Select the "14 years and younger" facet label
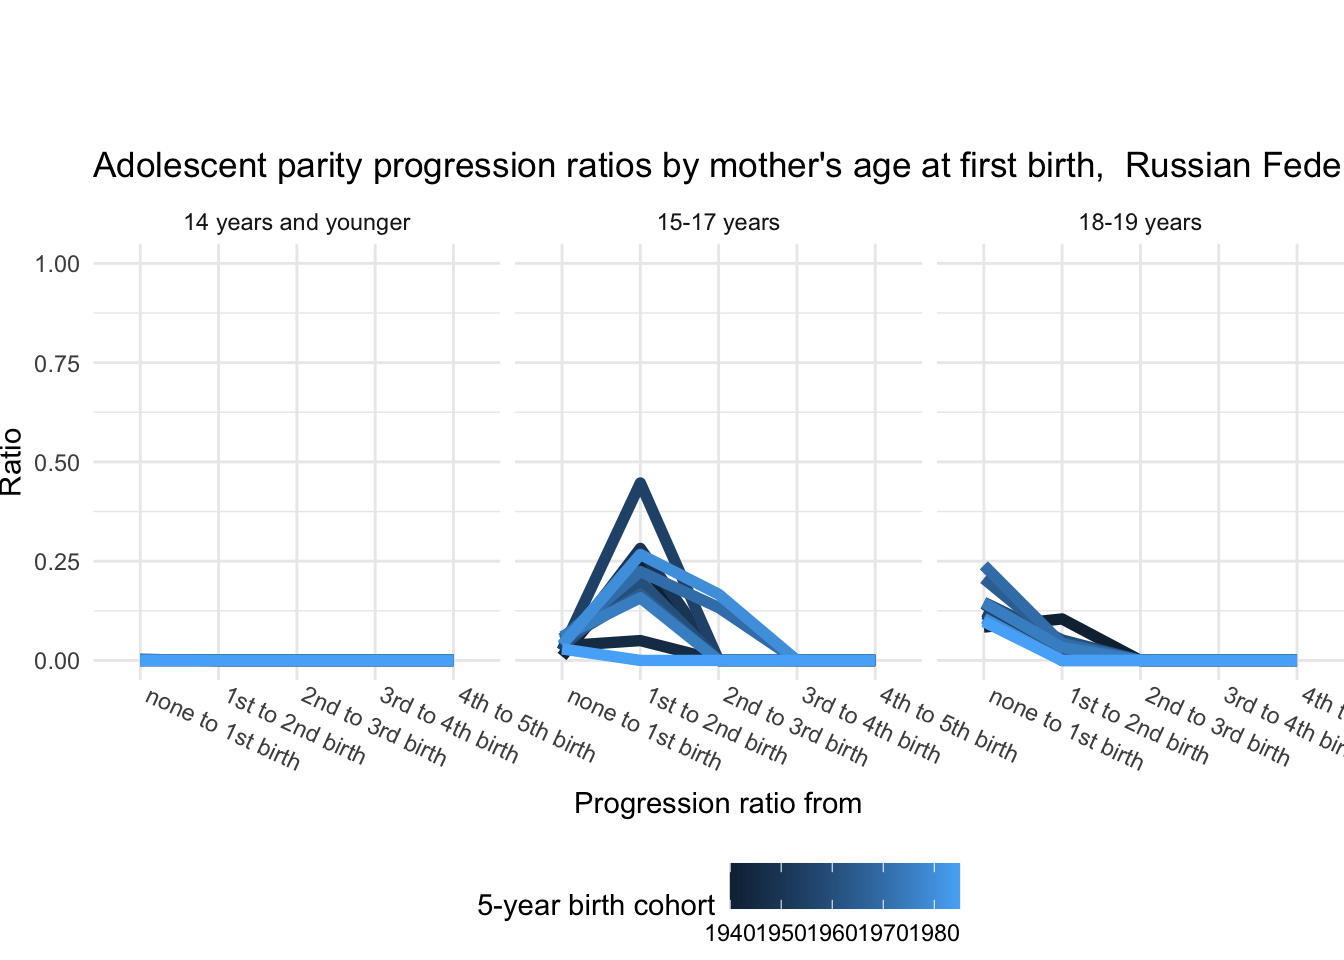Image resolution: width=1344 pixels, height=960 pixels. (x=297, y=222)
